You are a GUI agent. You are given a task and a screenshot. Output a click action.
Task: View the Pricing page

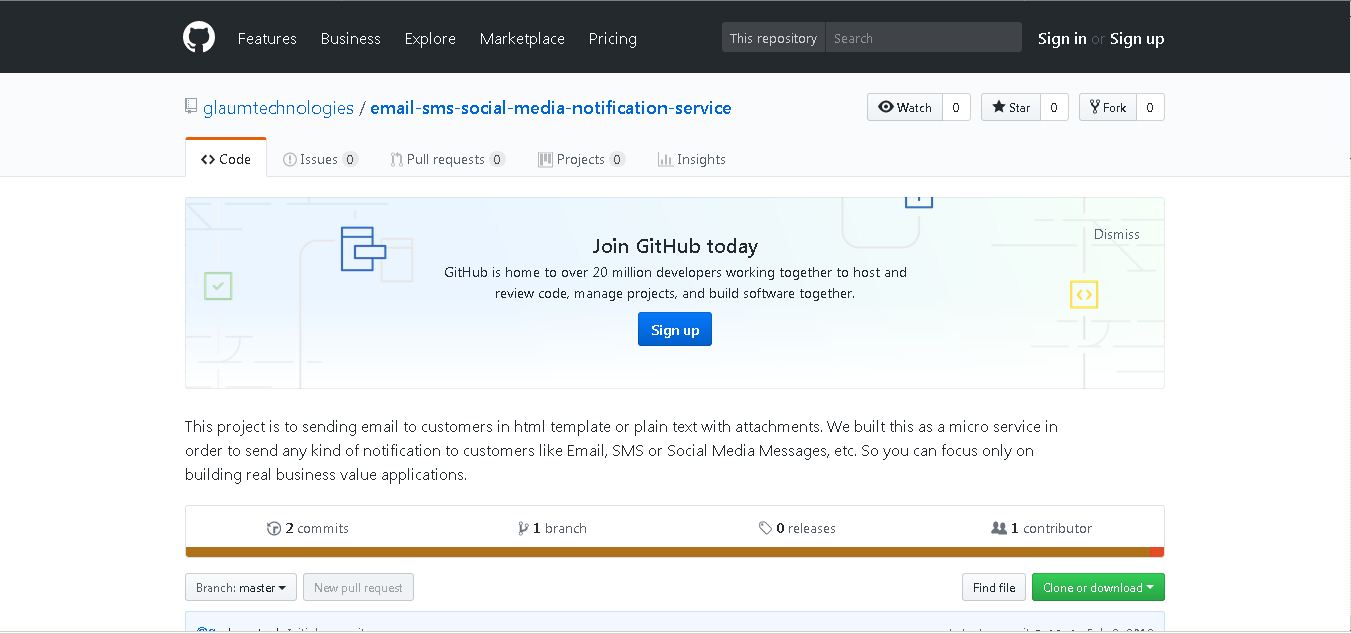click(613, 38)
